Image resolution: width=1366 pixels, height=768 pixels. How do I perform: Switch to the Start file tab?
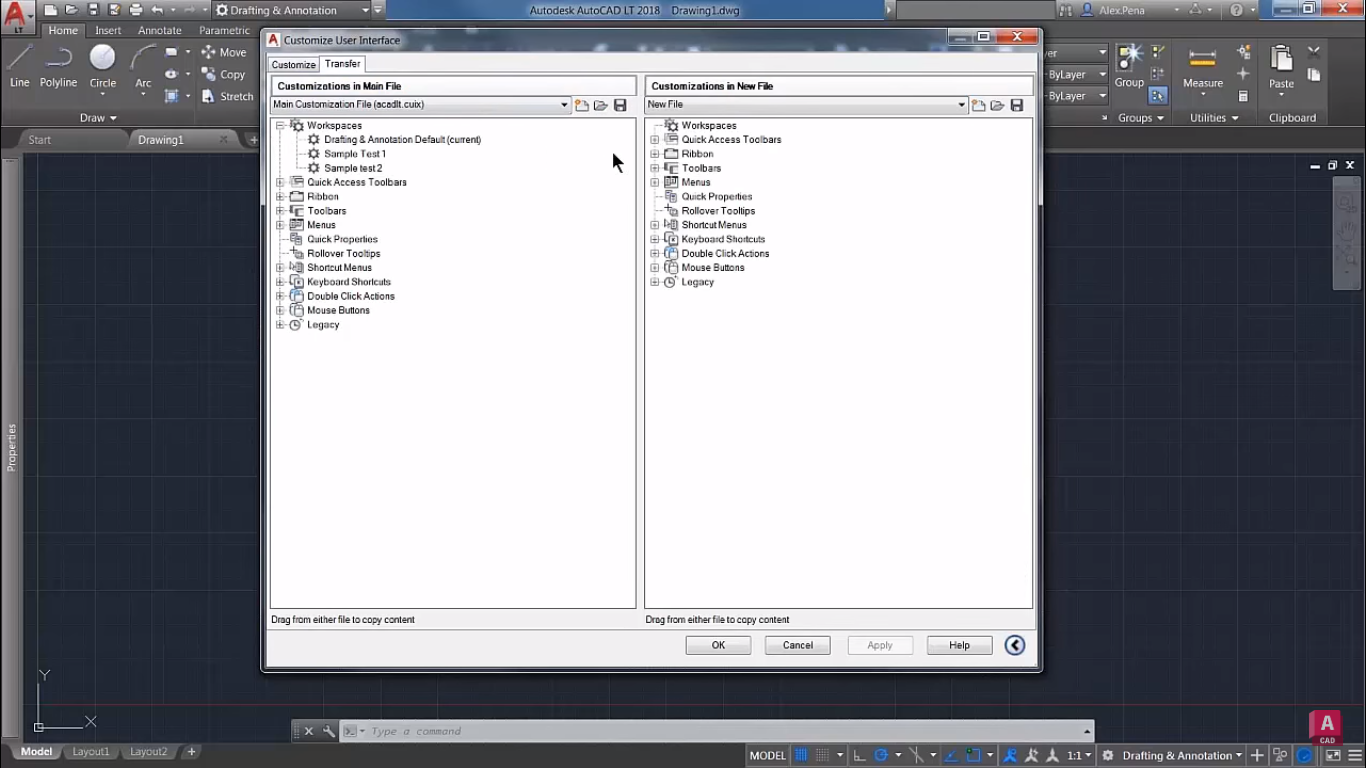[40, 140]
